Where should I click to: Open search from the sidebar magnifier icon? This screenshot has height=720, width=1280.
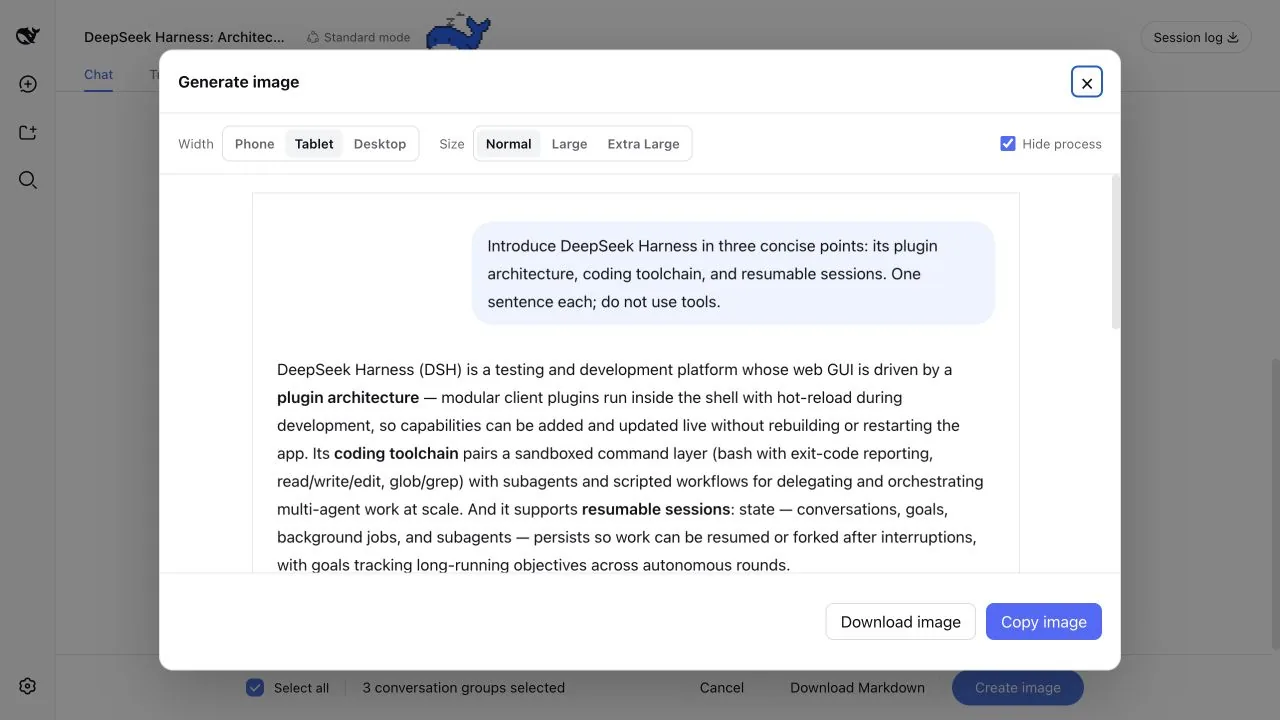(28, 180)
